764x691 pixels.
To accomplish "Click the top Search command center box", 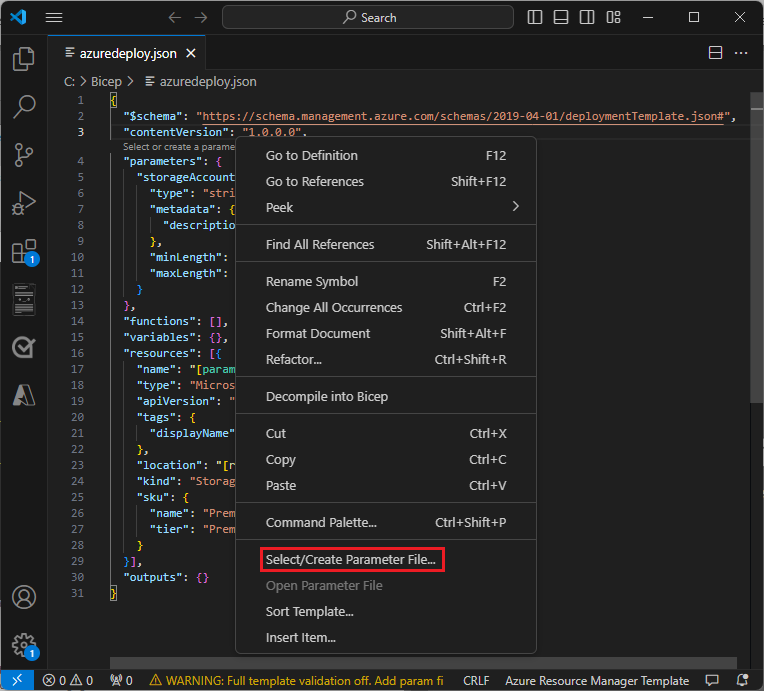I will [368, 18].
